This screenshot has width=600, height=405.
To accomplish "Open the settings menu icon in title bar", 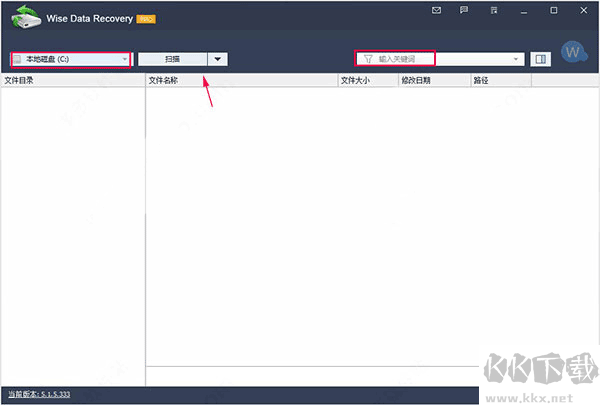I will 494,10.
